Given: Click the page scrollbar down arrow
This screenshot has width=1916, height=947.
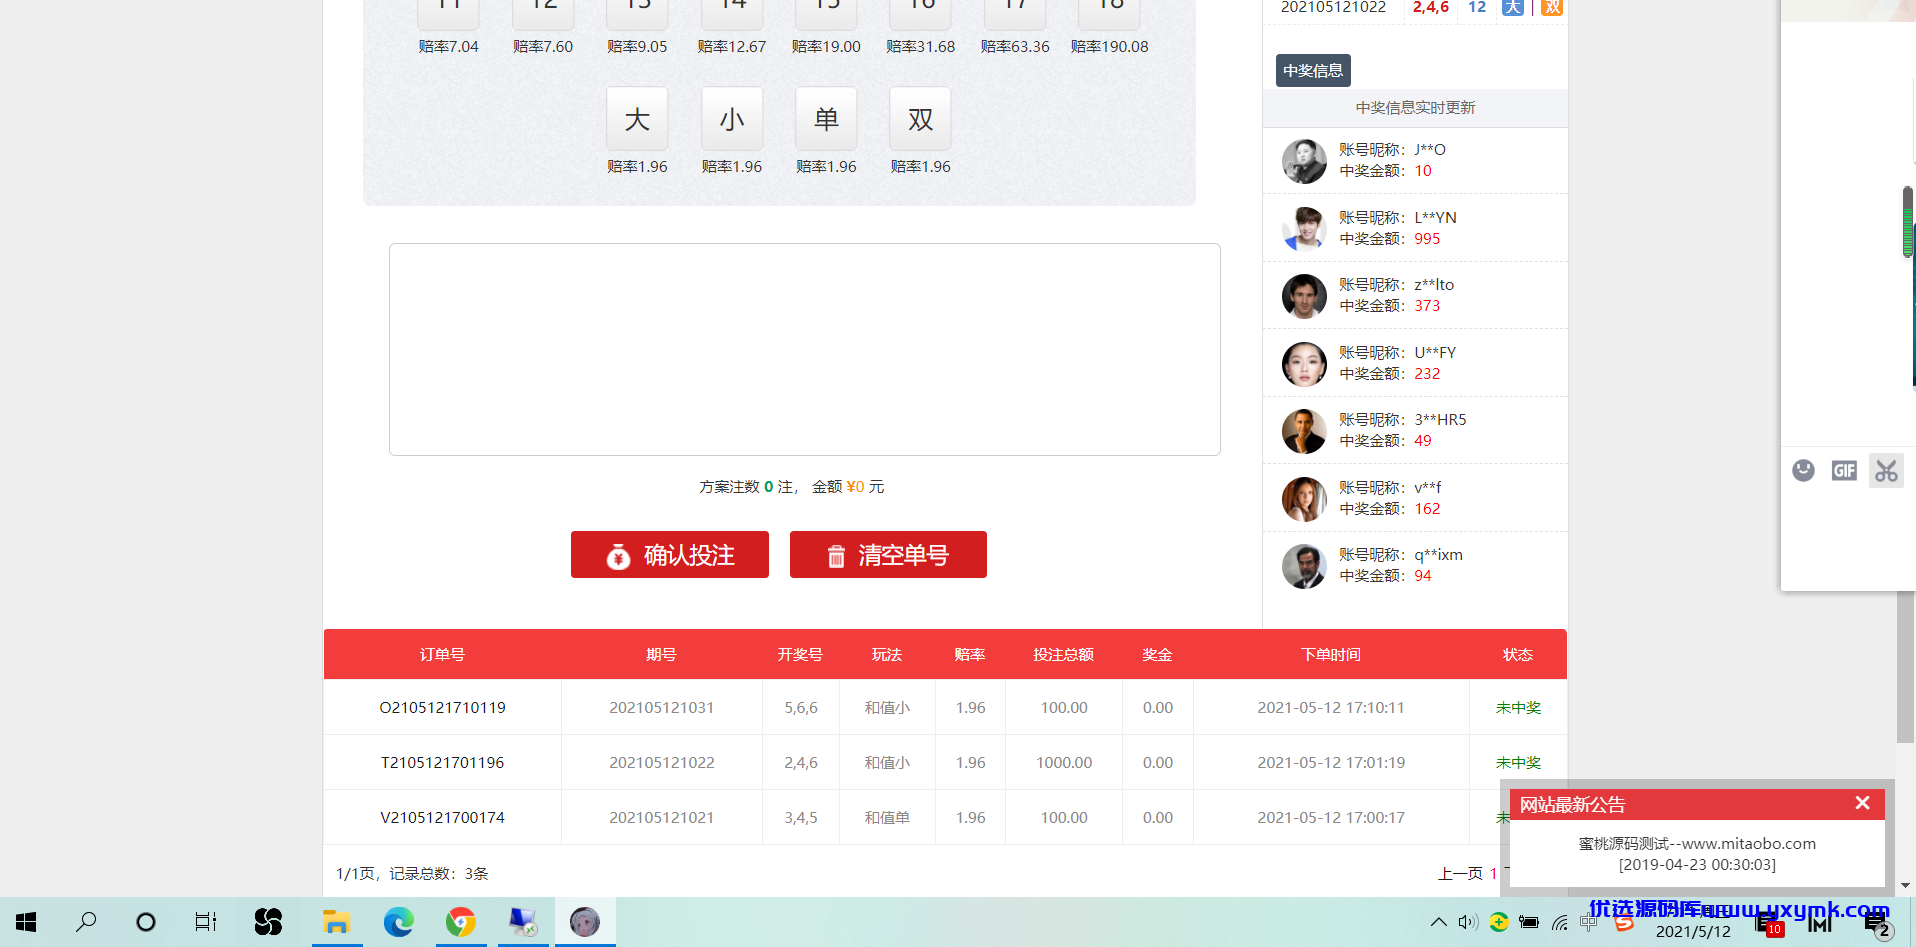Looking at the screenshot, I should (1905, 885).
